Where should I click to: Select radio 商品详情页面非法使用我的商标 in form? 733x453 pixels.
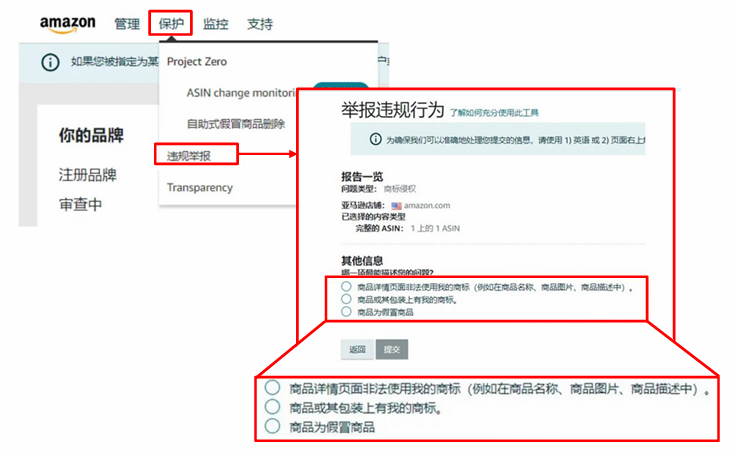tap(346, 286)
